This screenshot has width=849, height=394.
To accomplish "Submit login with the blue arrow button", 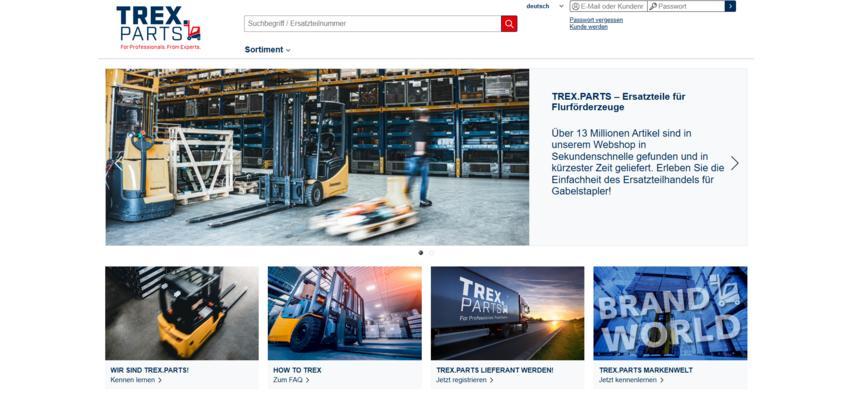I will (x=730, y=6).
